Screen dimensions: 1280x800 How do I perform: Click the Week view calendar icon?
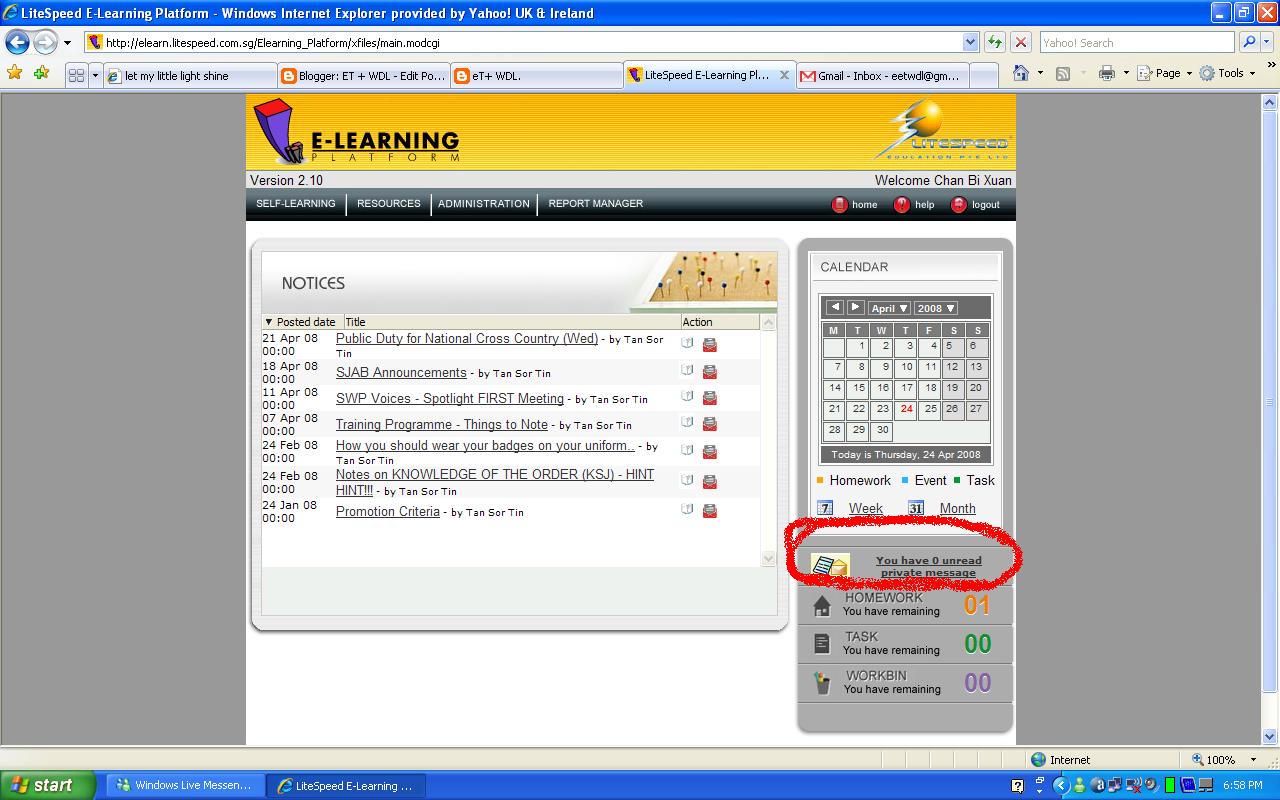pyautogui.click(x=825, y=508)
